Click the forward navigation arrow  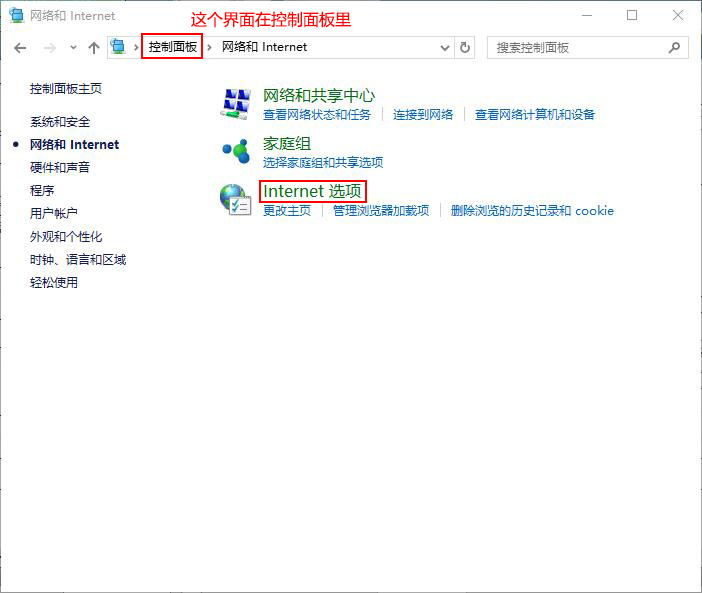point(50,47)
